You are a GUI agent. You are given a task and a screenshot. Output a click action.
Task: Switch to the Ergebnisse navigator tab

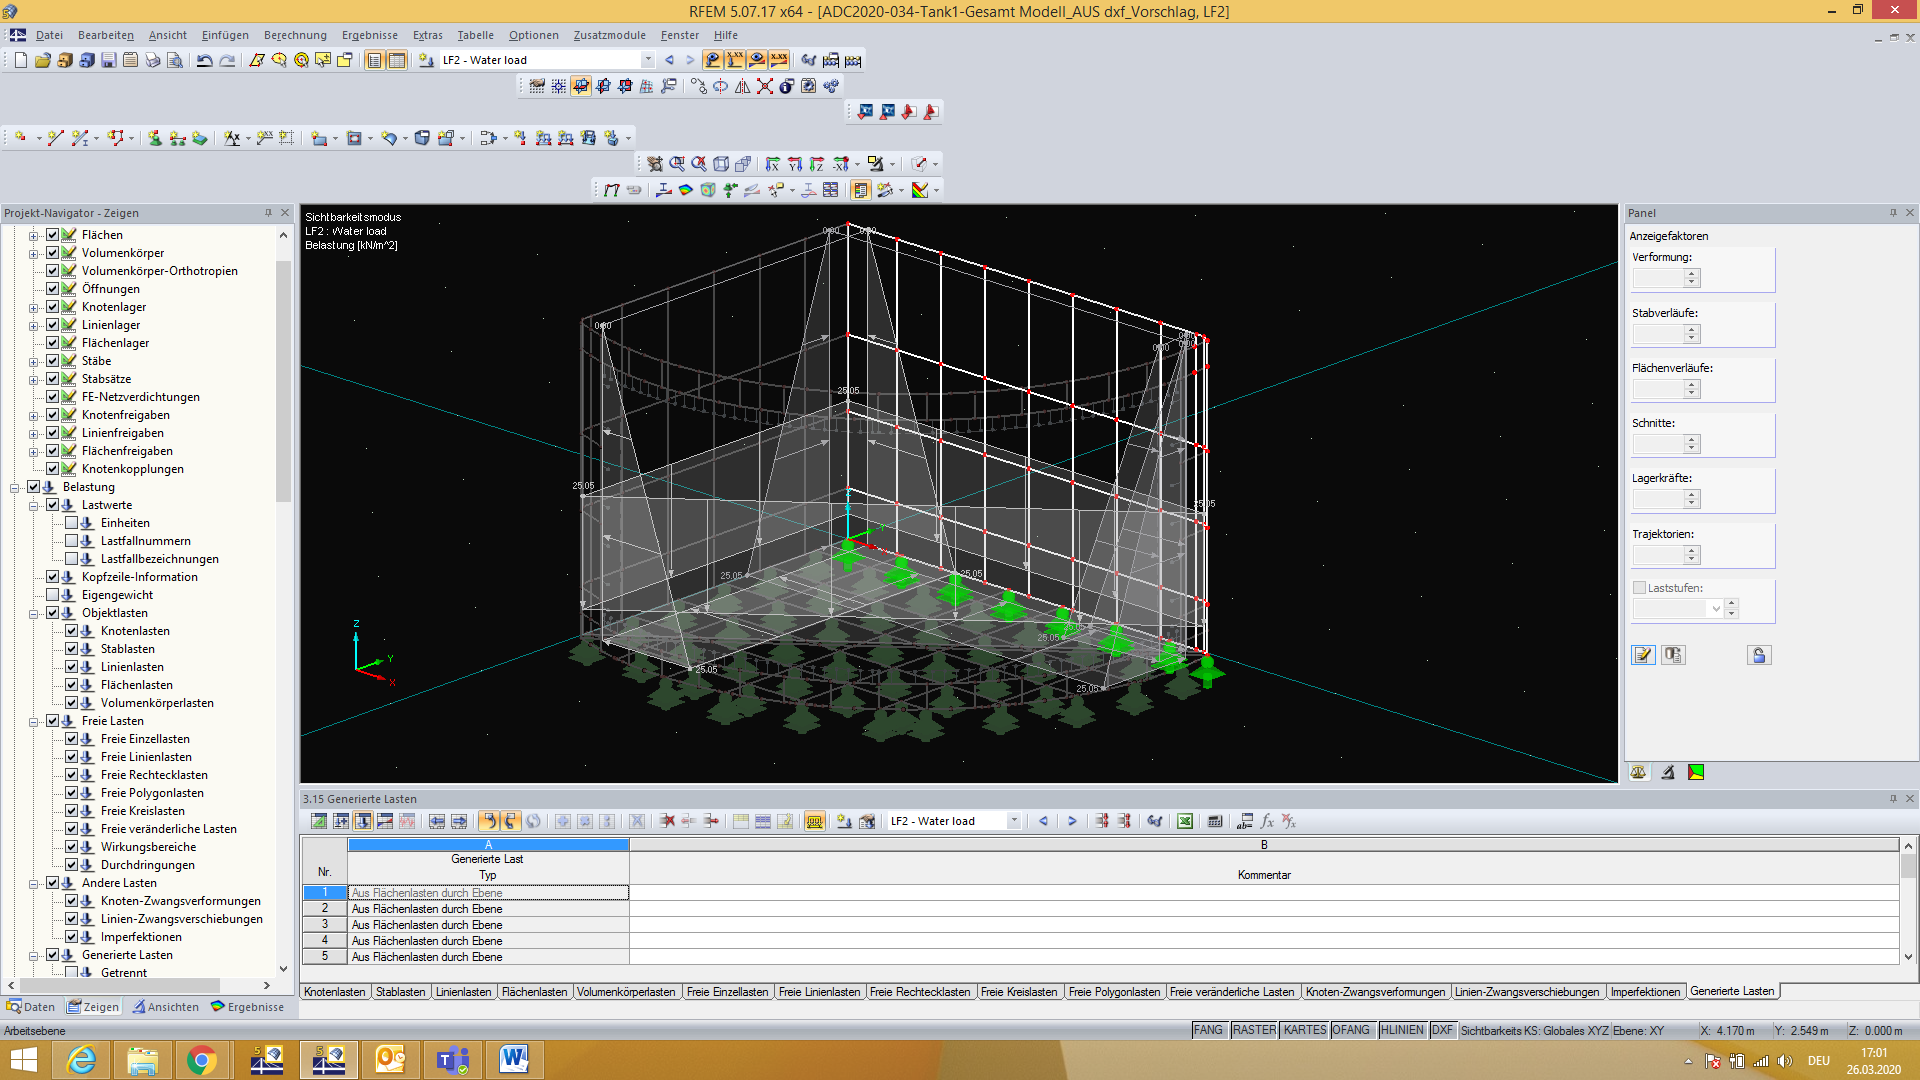coord(248,1007)
